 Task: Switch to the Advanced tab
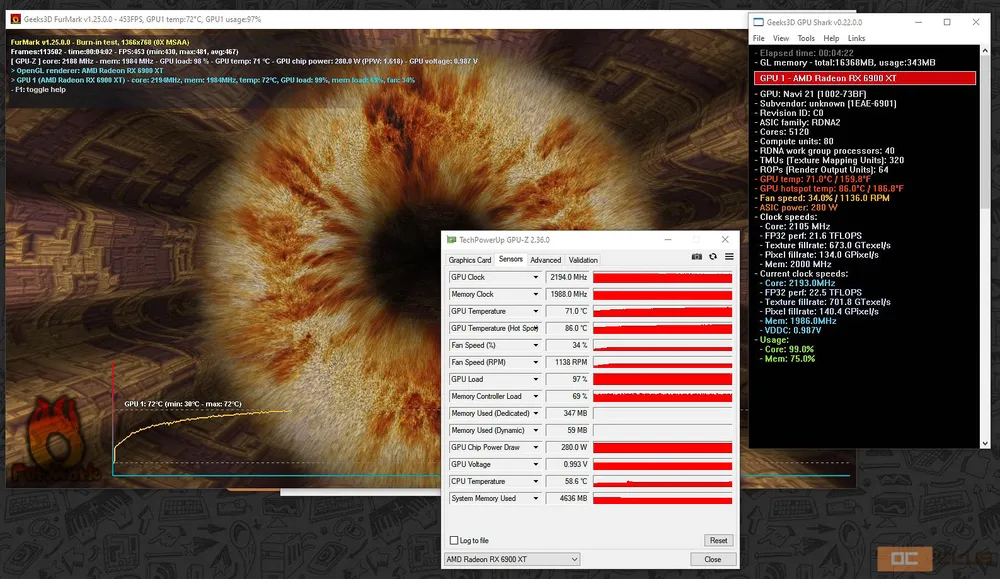545,260
